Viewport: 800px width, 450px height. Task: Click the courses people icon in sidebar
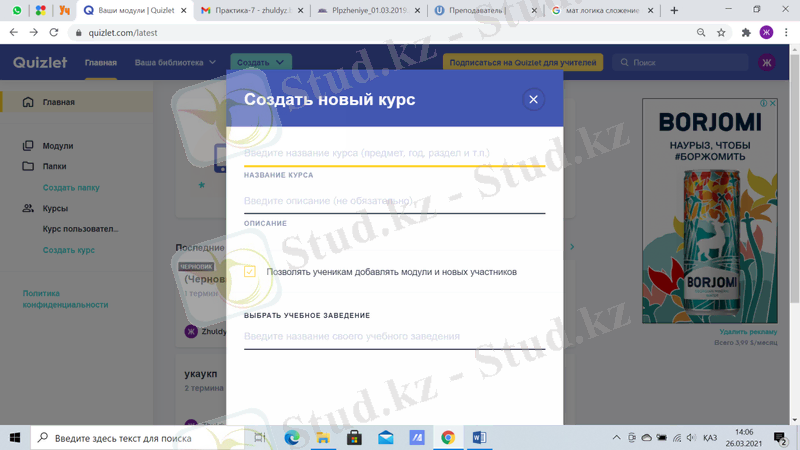point(28,209)
